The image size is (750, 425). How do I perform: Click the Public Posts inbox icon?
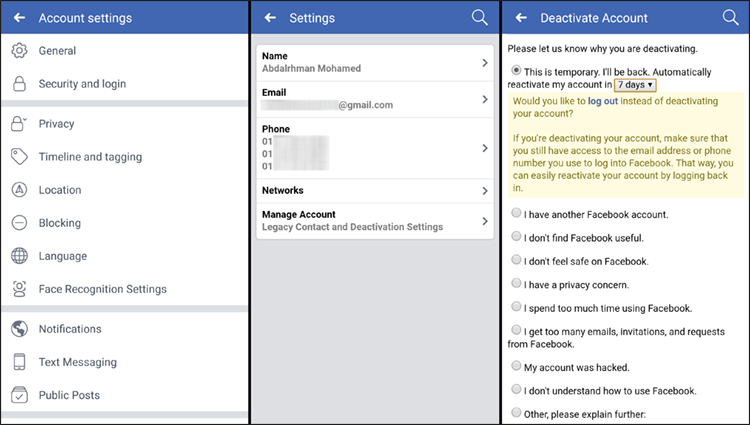pos(19,395)
